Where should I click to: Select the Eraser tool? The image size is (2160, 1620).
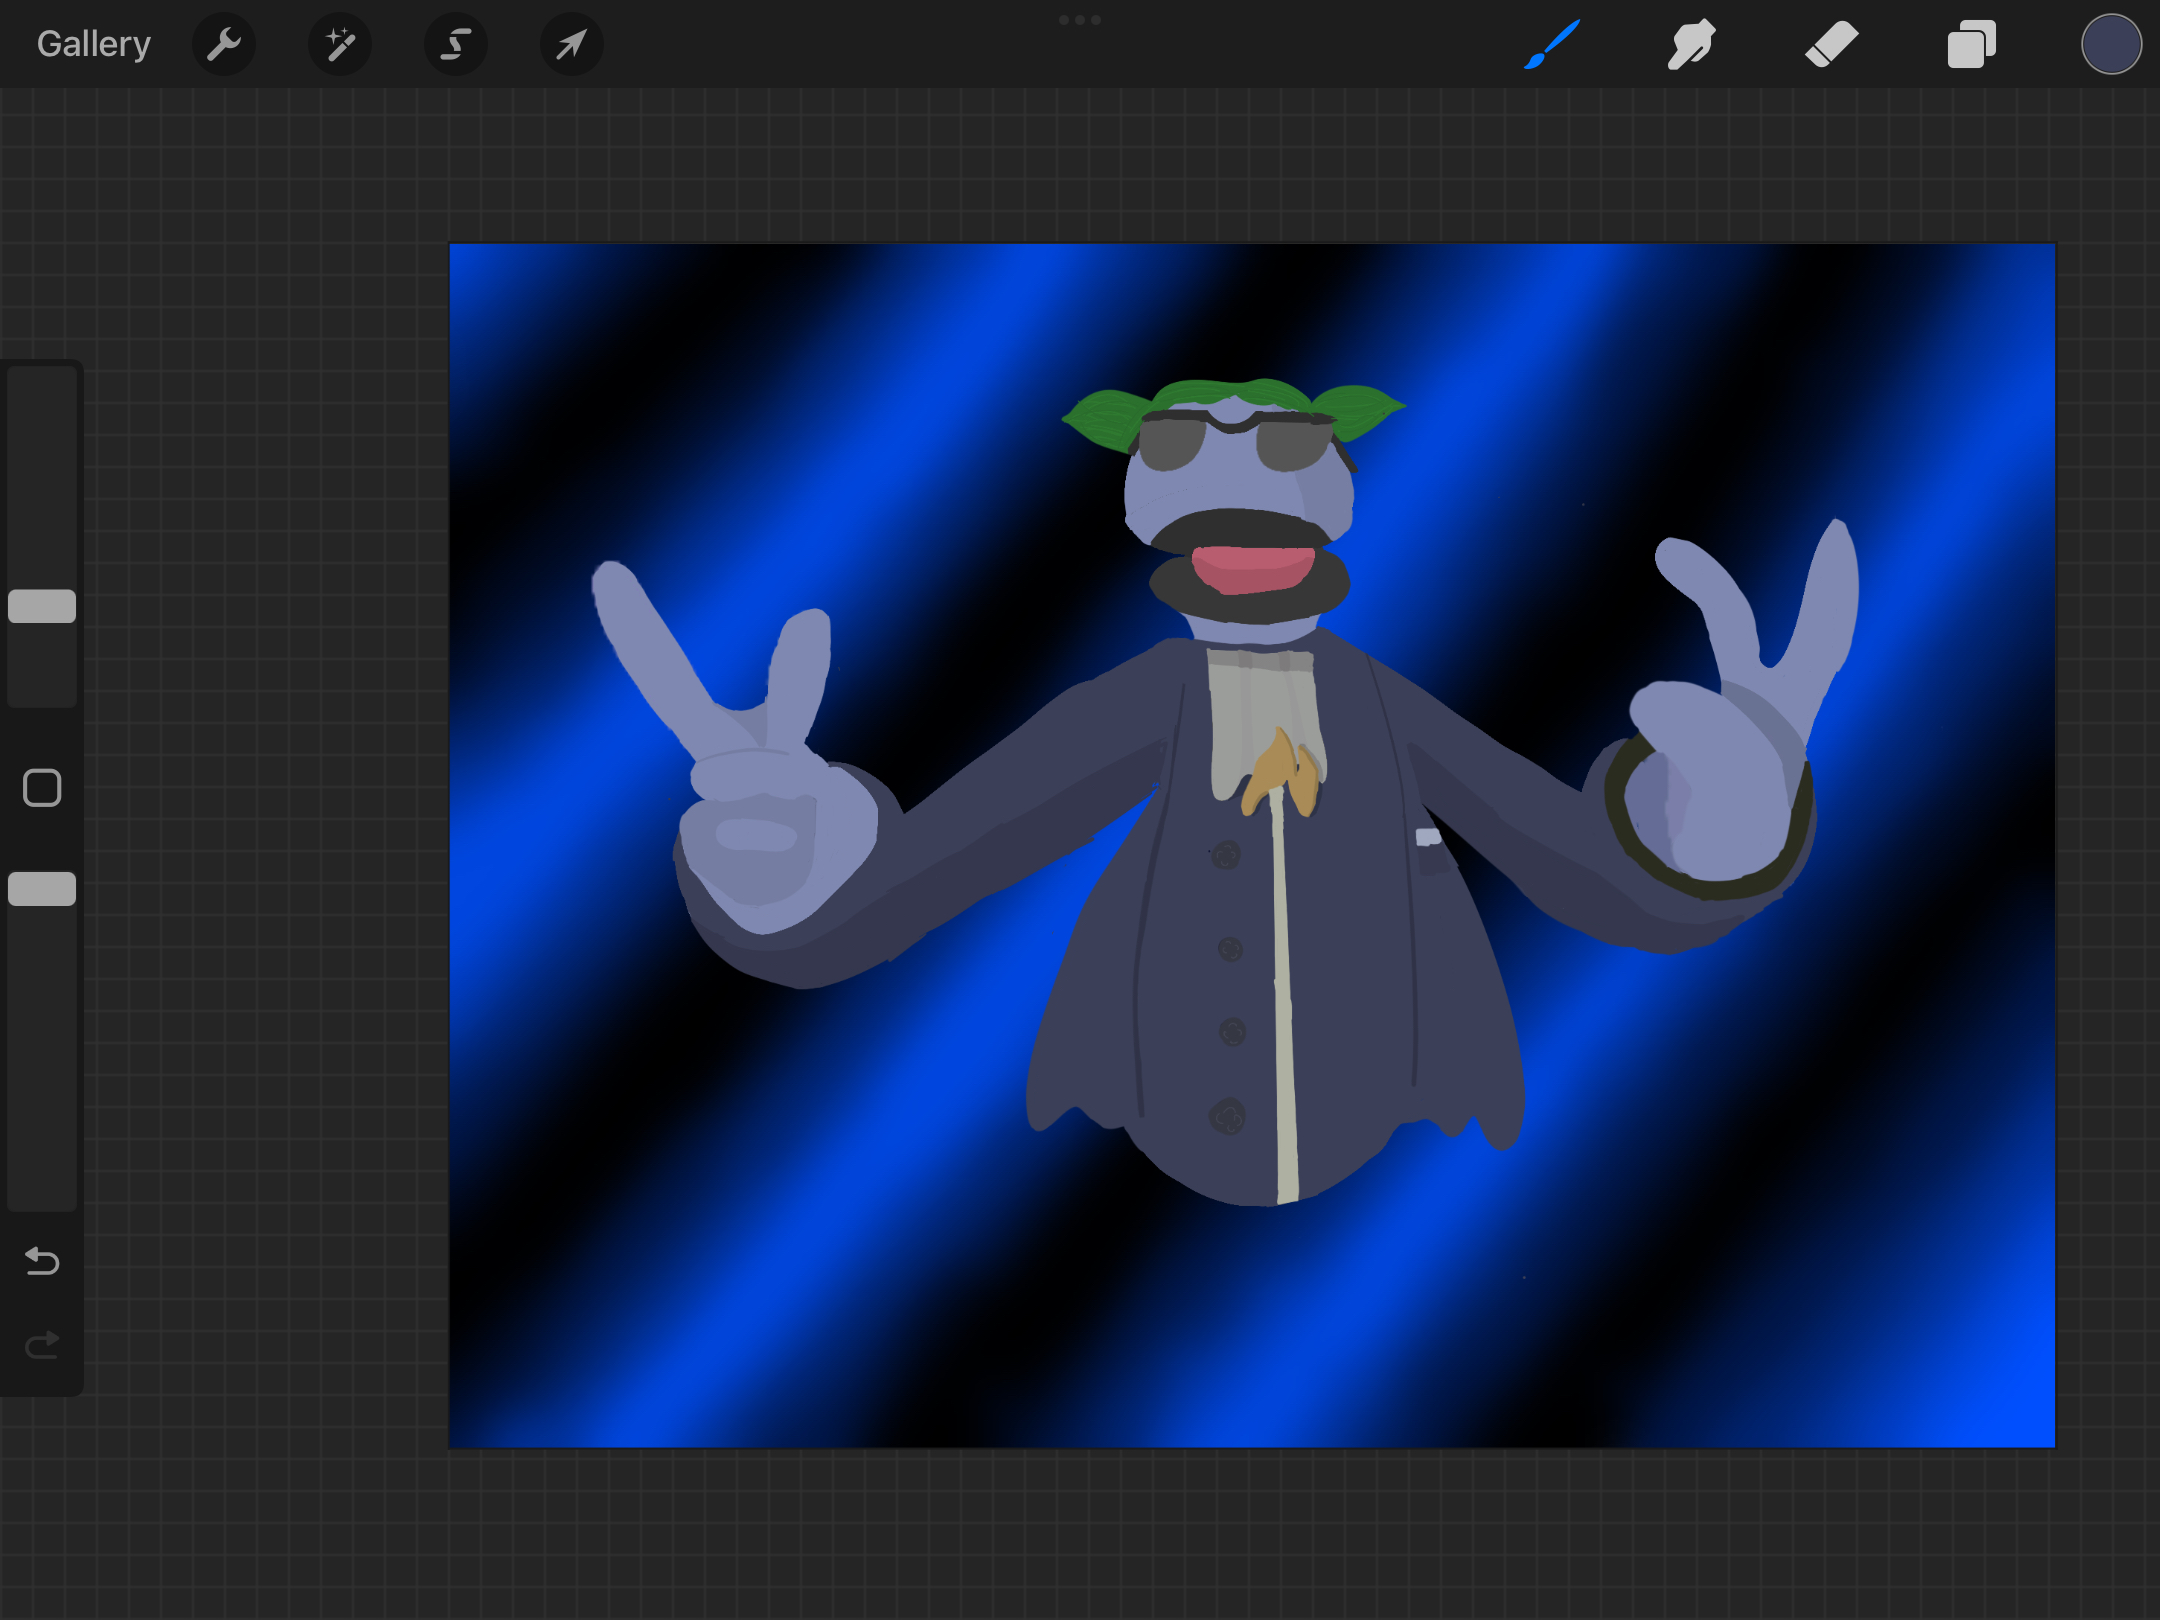[1832, 44]
